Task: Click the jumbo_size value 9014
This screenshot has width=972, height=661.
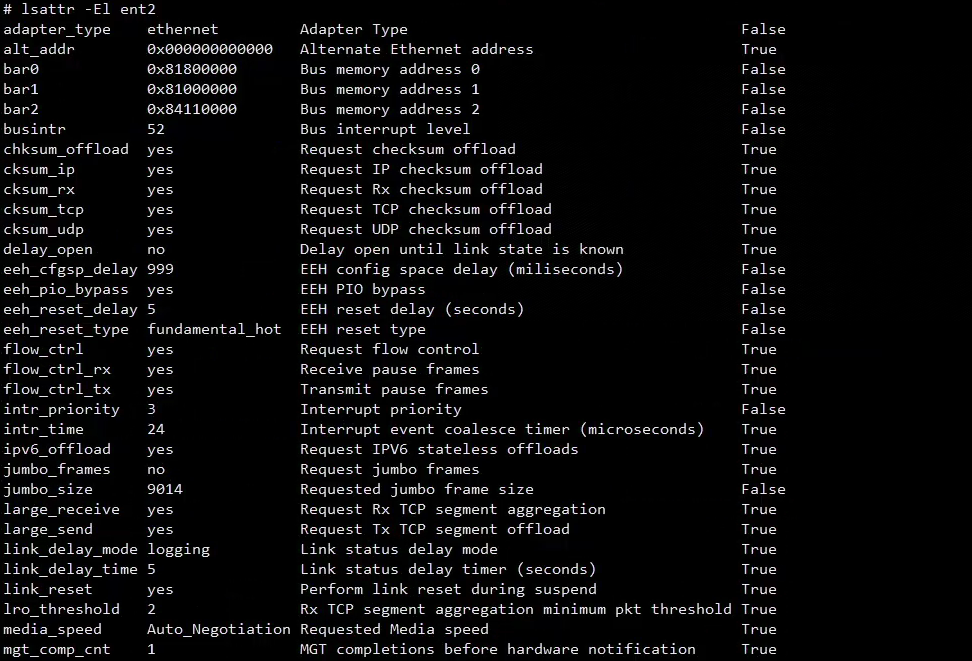Action: [x=165, y=489]
